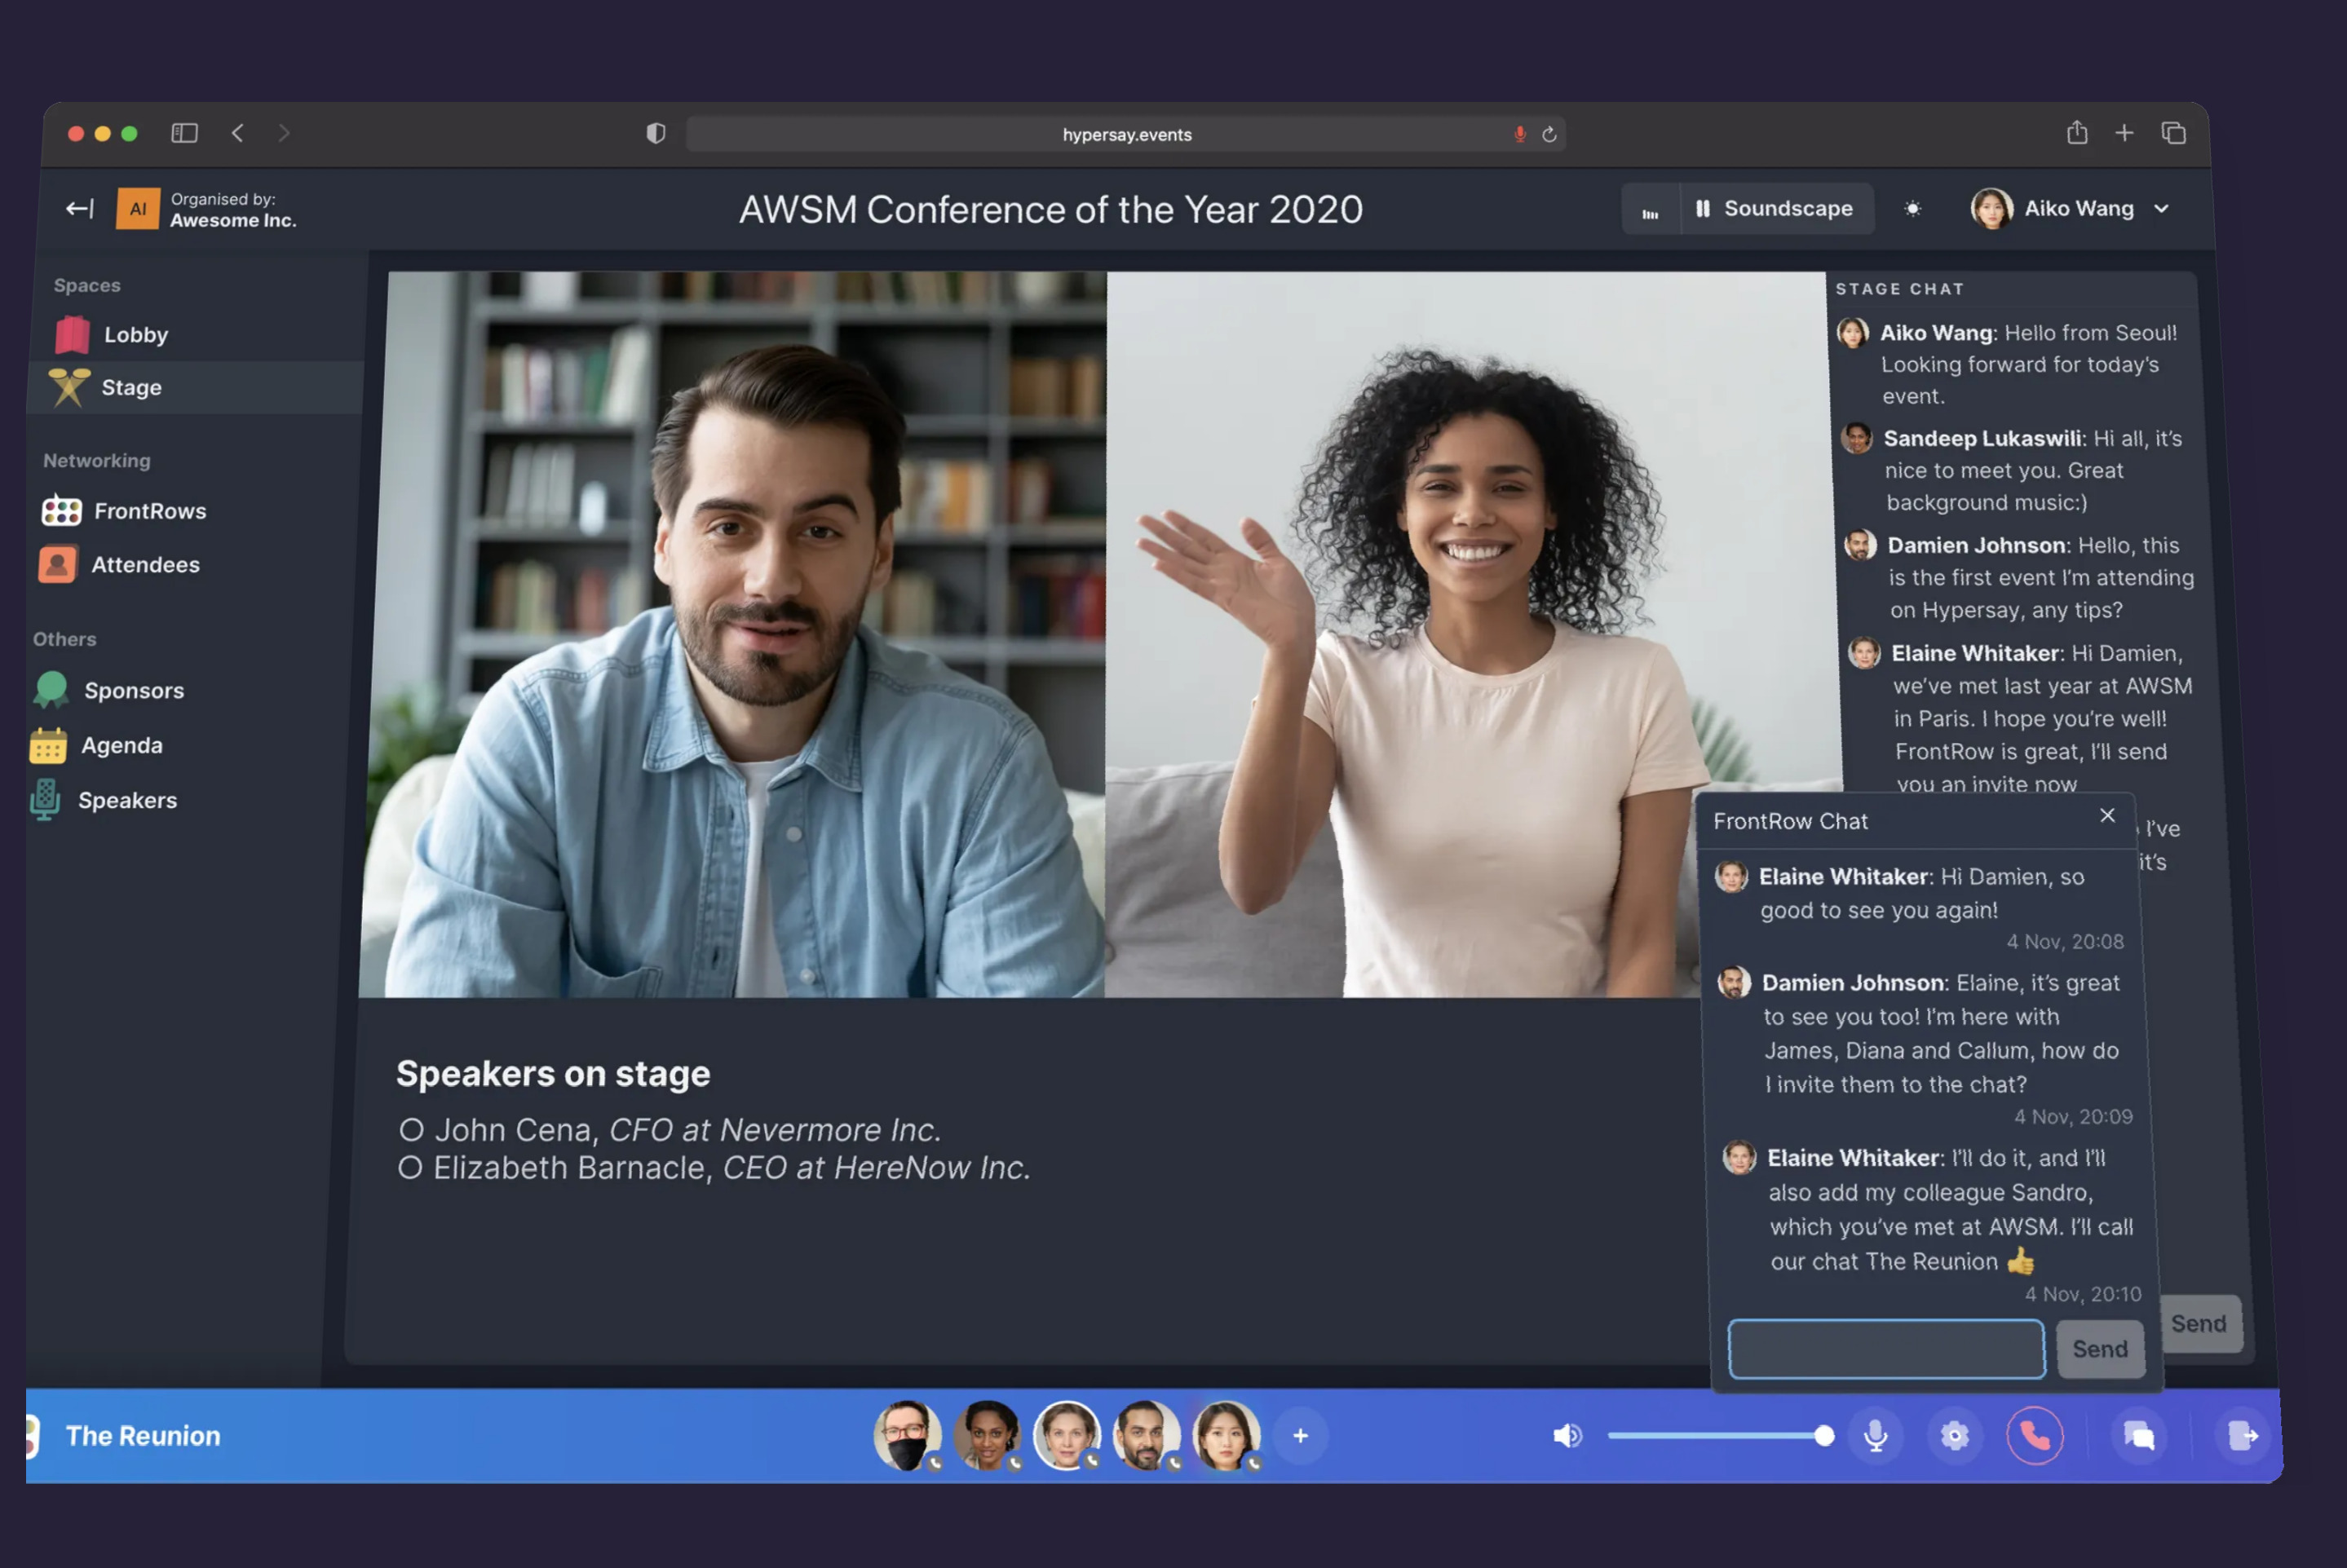Select the Stage space

click(195, 387)
